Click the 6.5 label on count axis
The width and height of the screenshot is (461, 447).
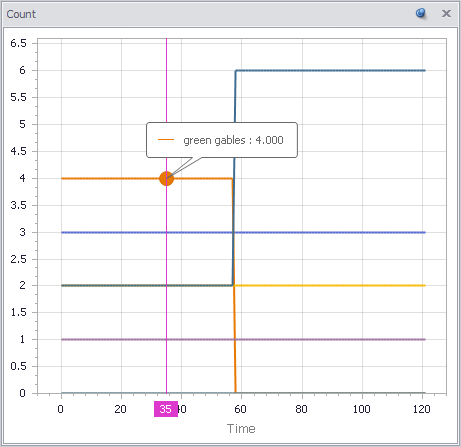pos(18,43)
